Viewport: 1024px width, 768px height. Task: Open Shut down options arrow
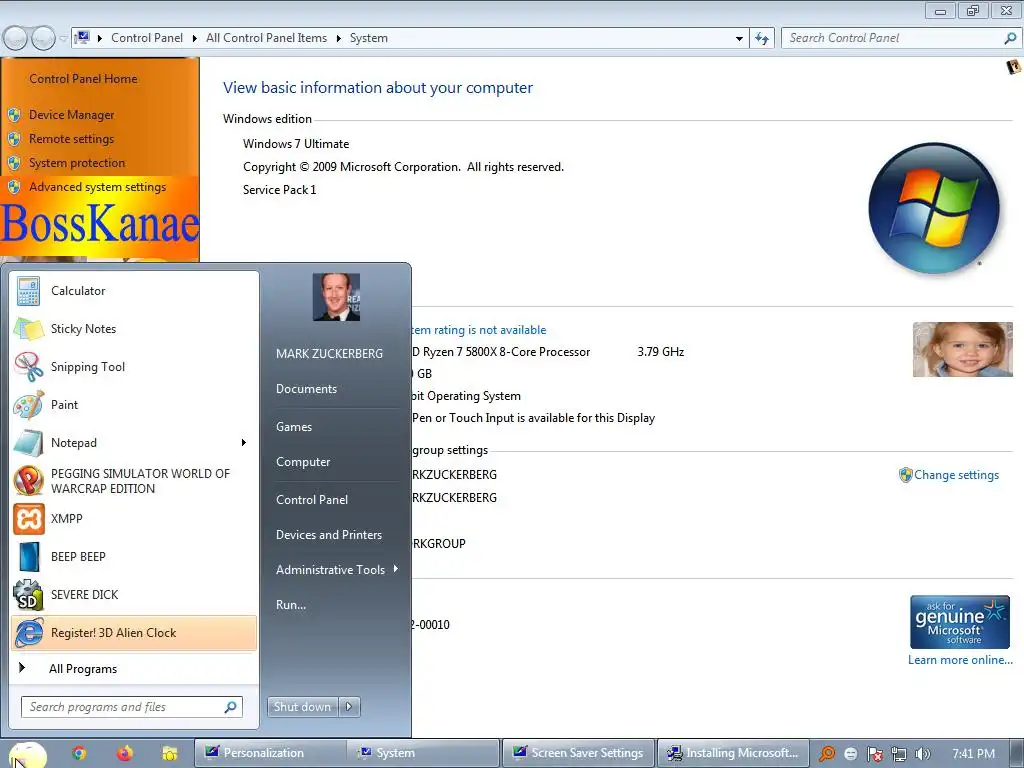pyautogui.click(x=349, y=707)
